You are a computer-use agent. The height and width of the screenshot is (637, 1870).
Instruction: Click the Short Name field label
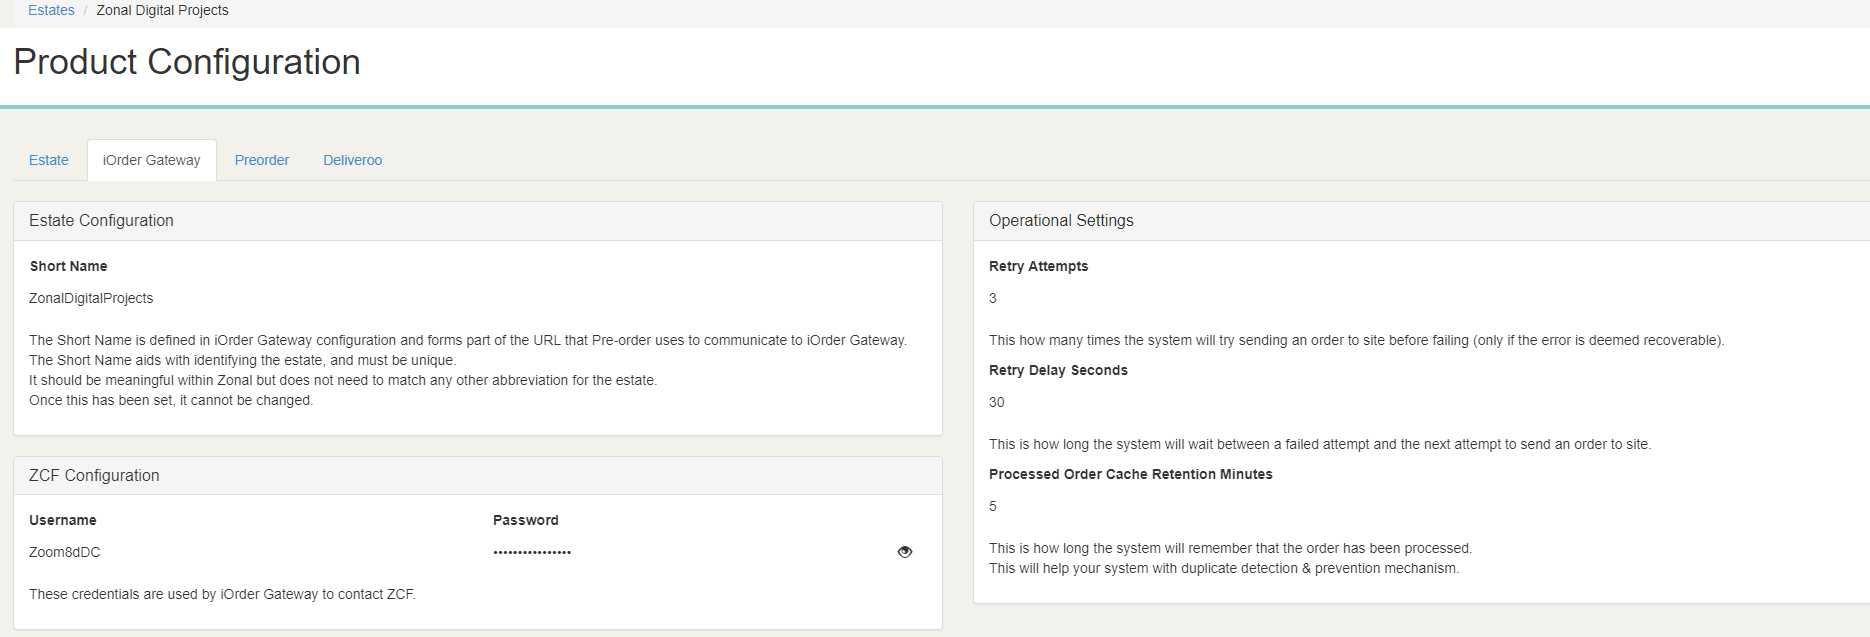[68, 266]
